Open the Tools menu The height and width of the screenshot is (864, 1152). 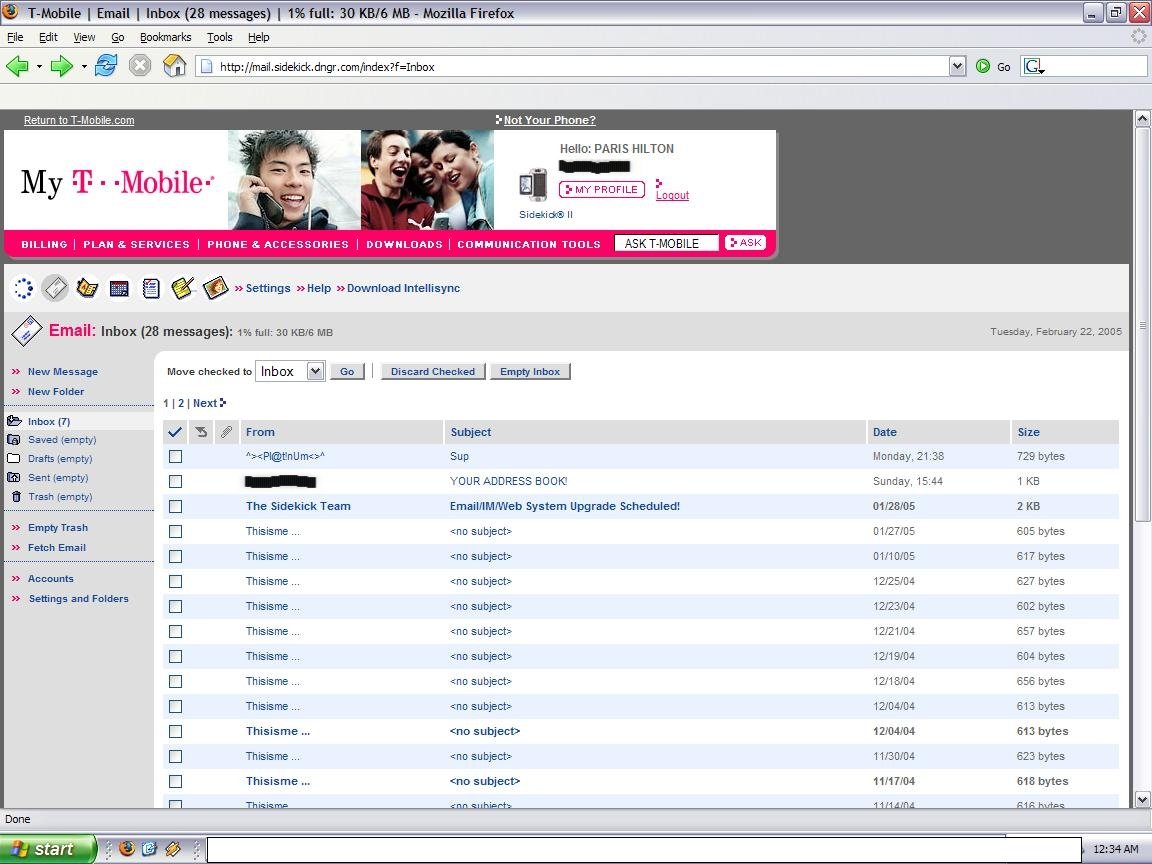point(219,37)
